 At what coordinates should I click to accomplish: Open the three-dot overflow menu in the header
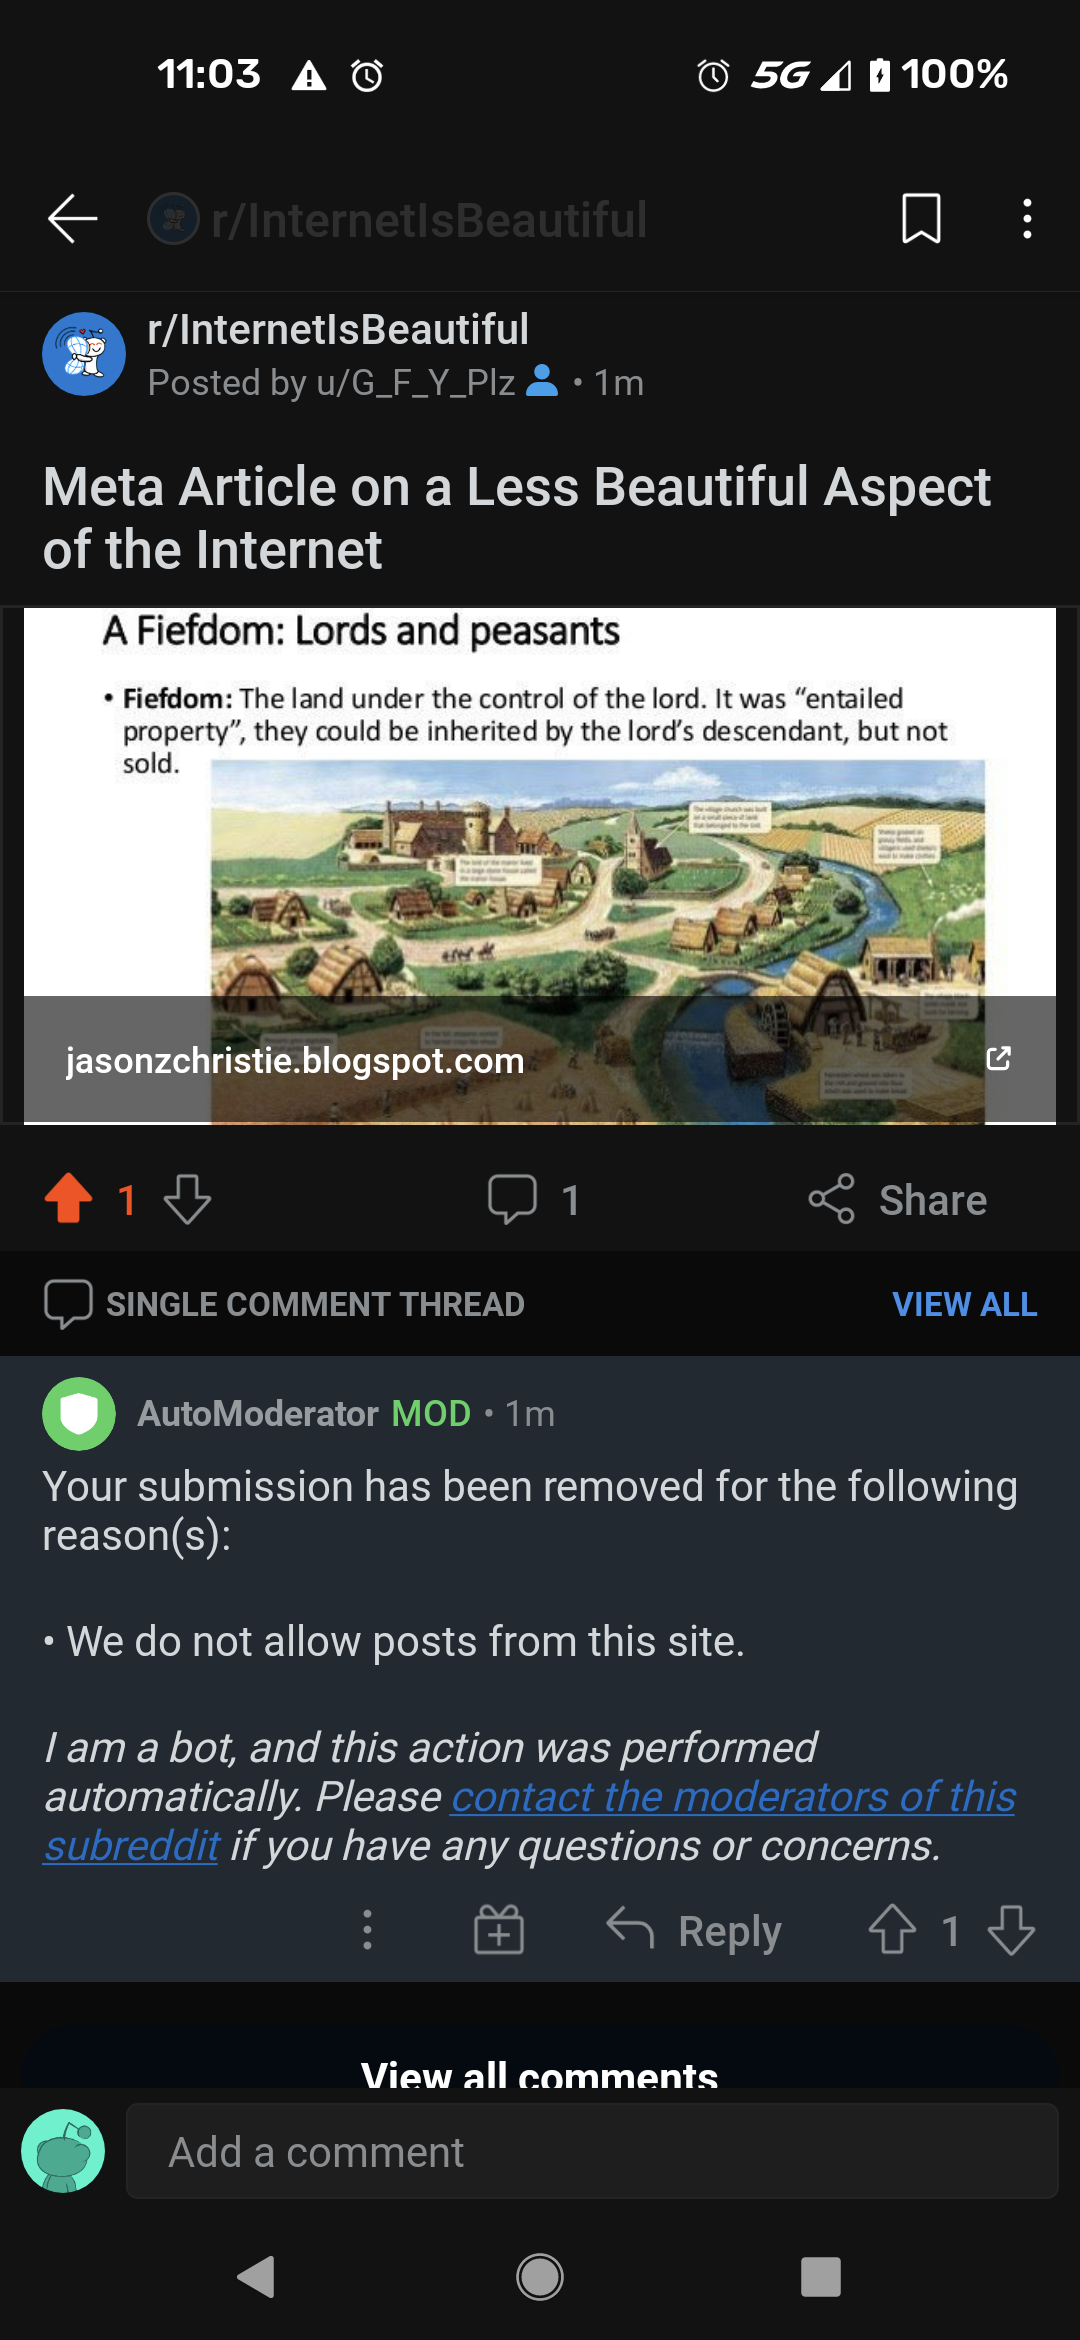point(1027,219)
